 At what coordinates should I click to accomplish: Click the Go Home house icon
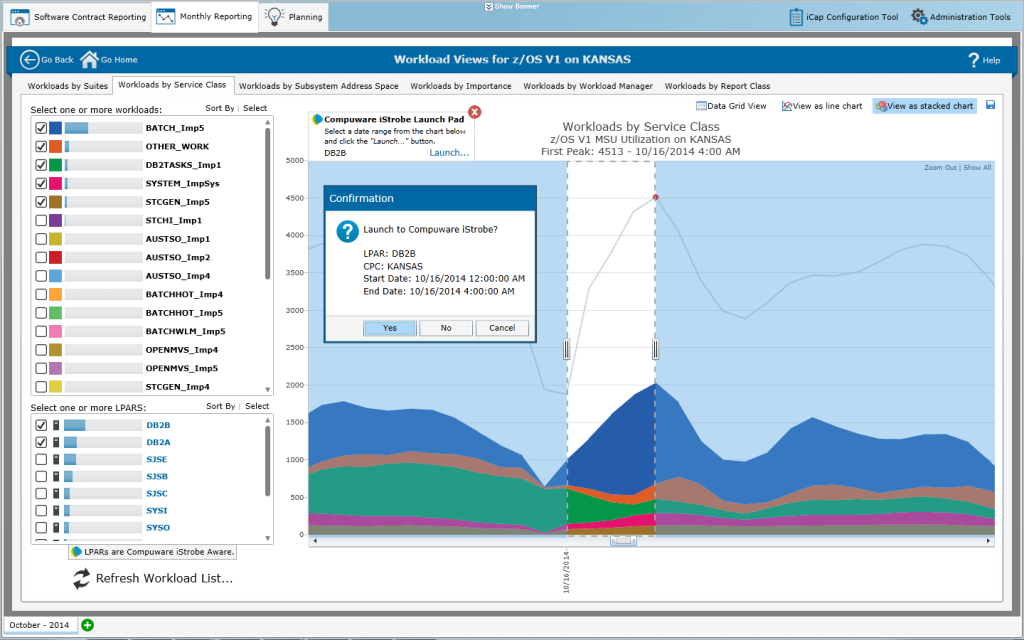pyautogui.click(x=89, y=59)
